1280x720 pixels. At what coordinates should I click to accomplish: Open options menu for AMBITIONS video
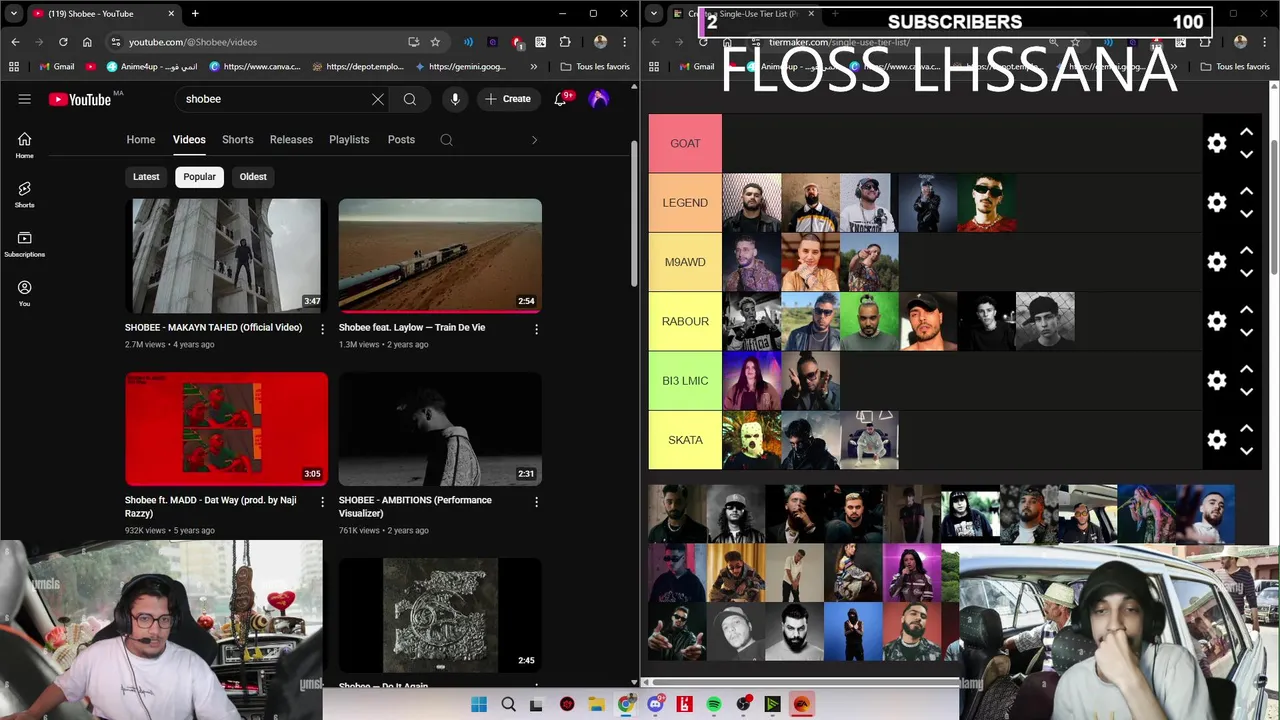[x=536, y=502]
